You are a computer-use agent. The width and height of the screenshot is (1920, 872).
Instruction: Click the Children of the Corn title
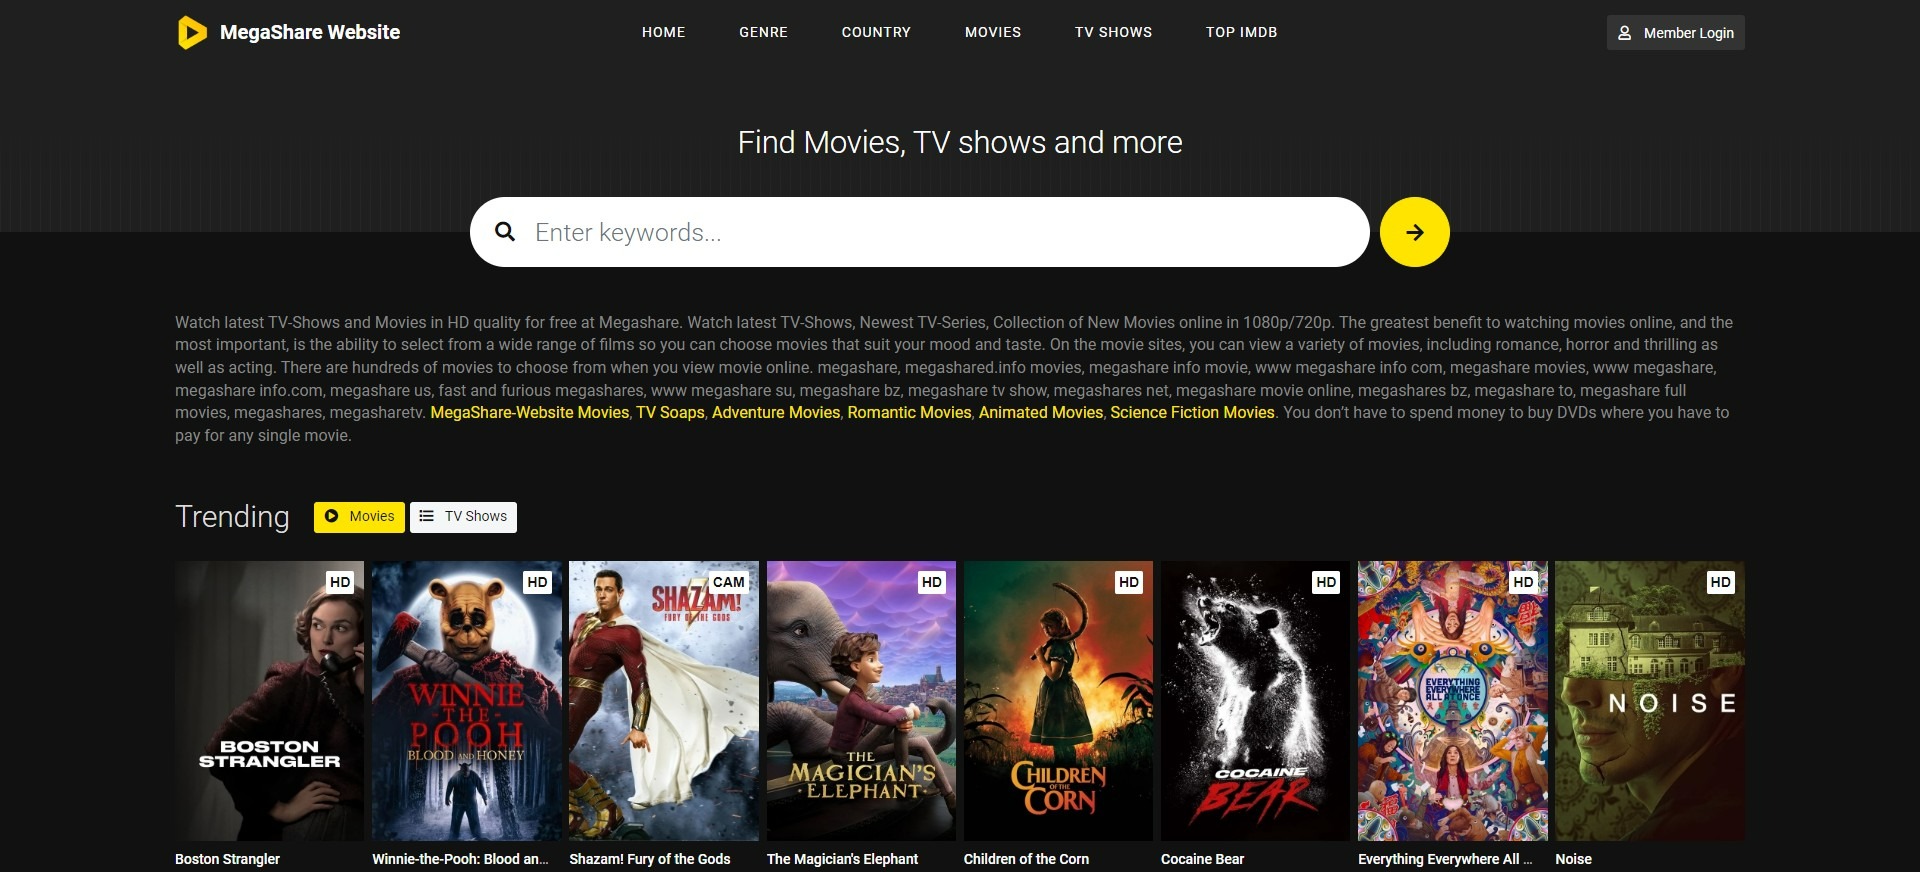click(1026, 859)
